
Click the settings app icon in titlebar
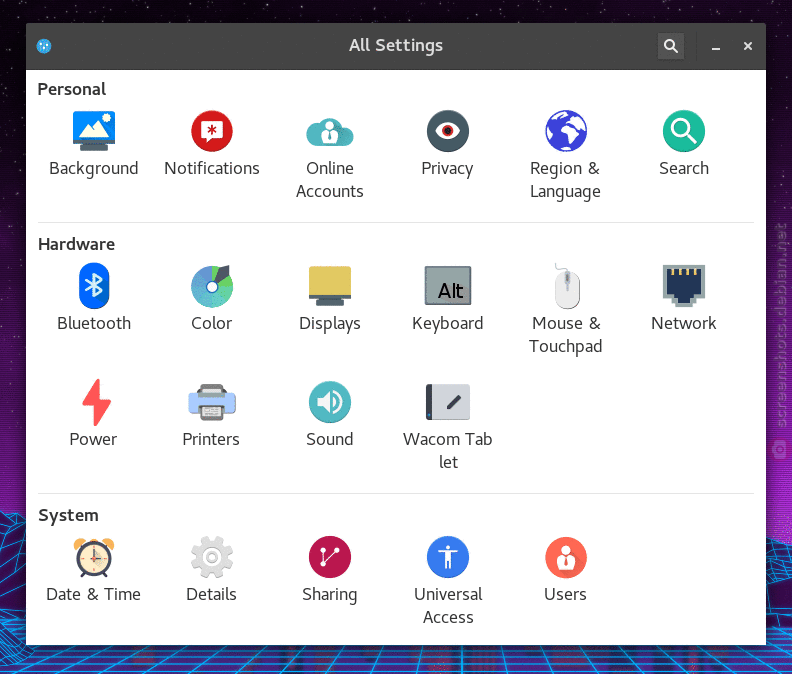pyautogui.click(x=44, y=46)
